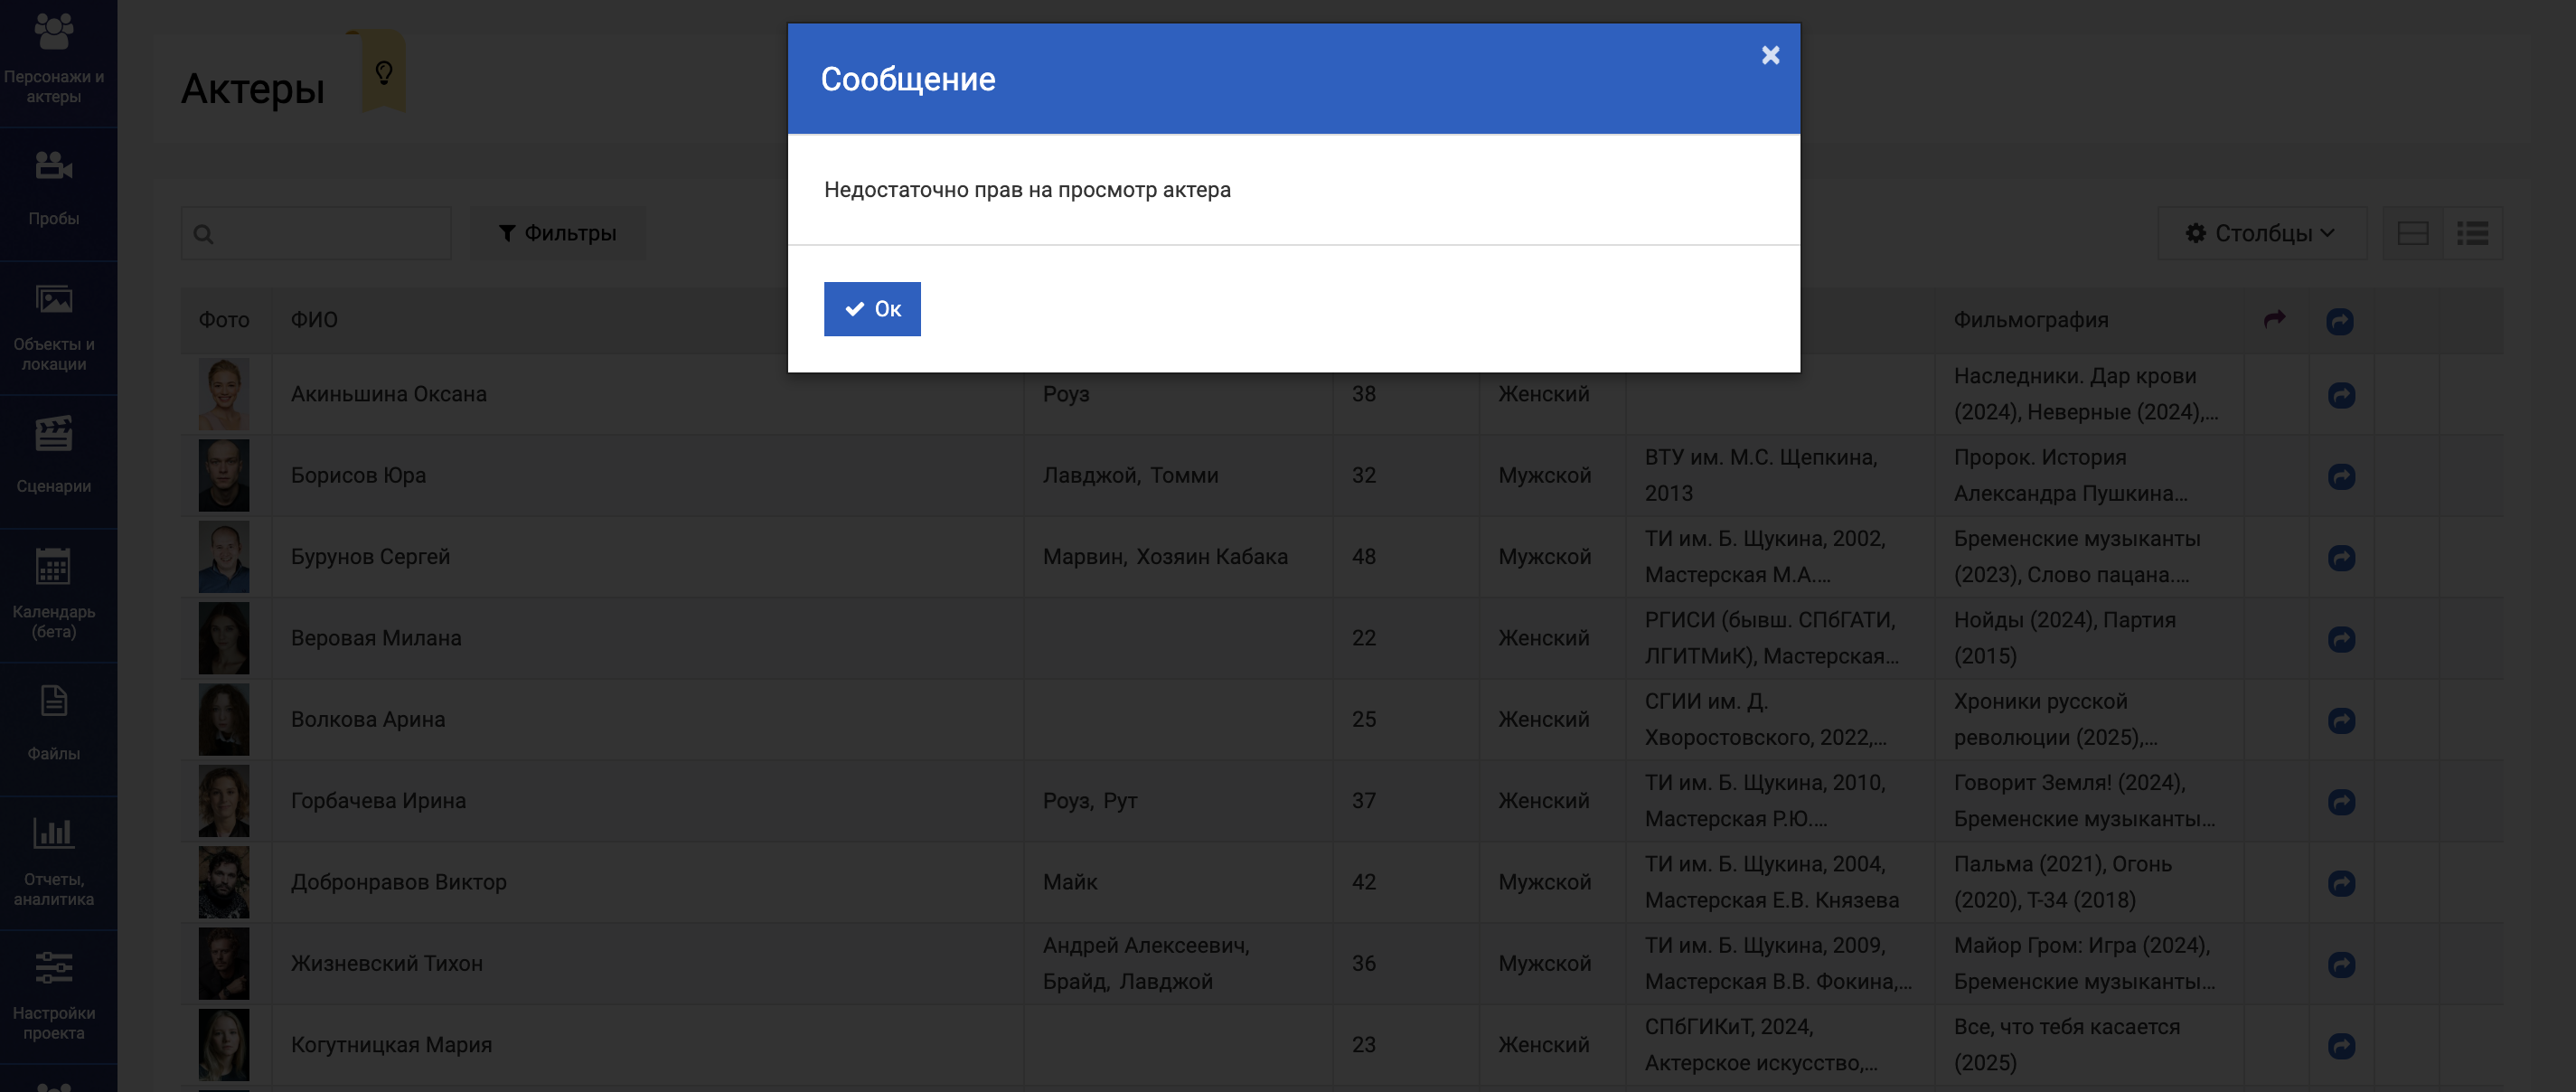Open the photo of Борисов Юра
Screen dimensions: 2576x1092
[224, 475]
